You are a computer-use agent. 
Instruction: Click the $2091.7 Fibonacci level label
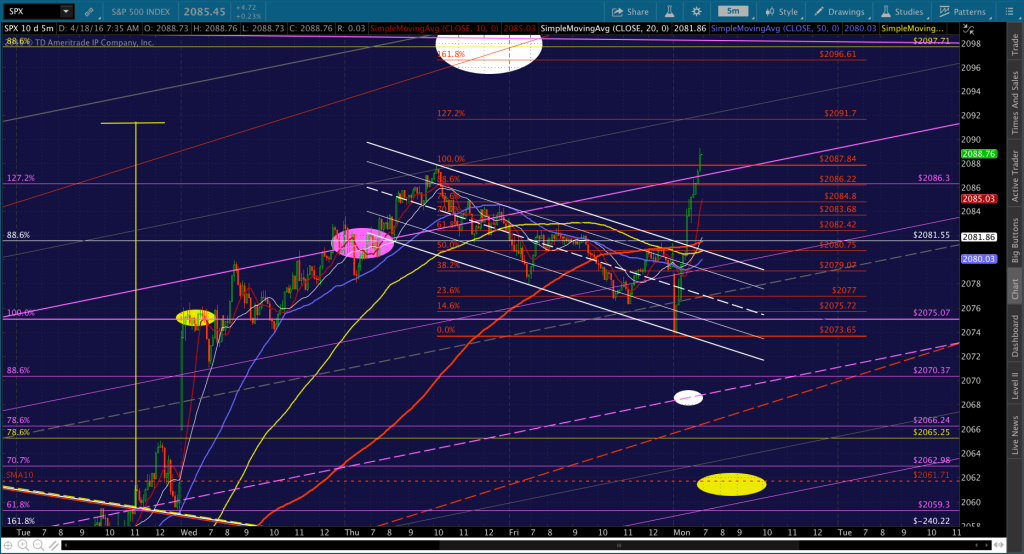click(840, 113)
